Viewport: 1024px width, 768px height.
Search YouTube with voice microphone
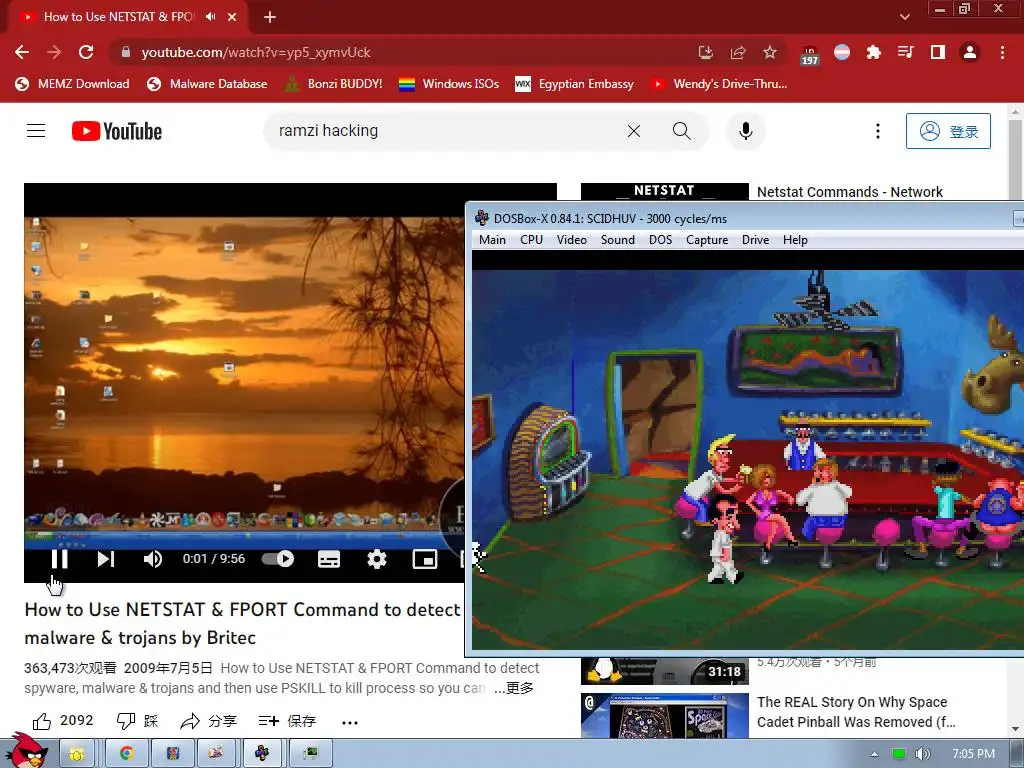(746, 131)
